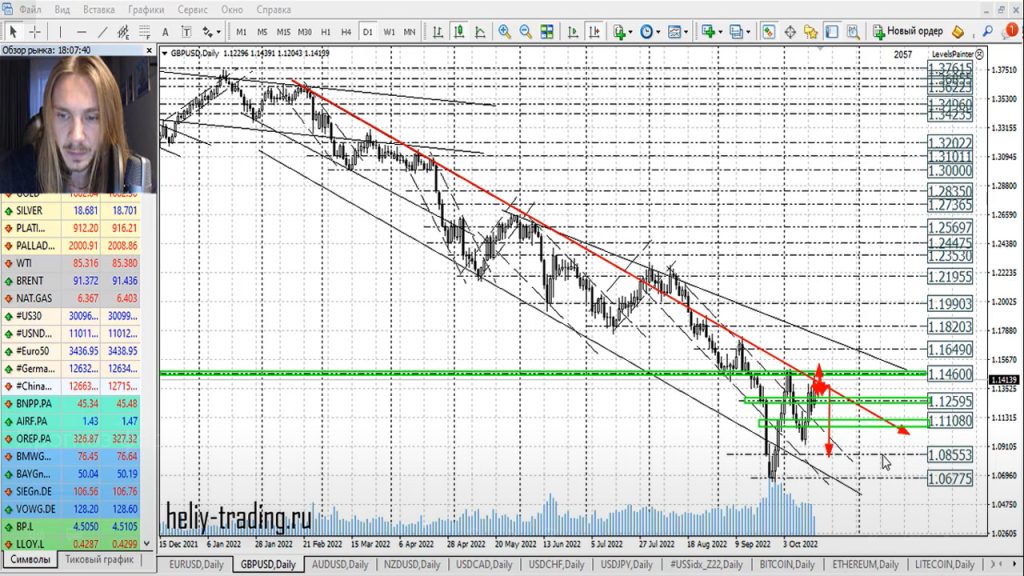Zoom in on the chart
The image size is (1024, 576).
504,31
